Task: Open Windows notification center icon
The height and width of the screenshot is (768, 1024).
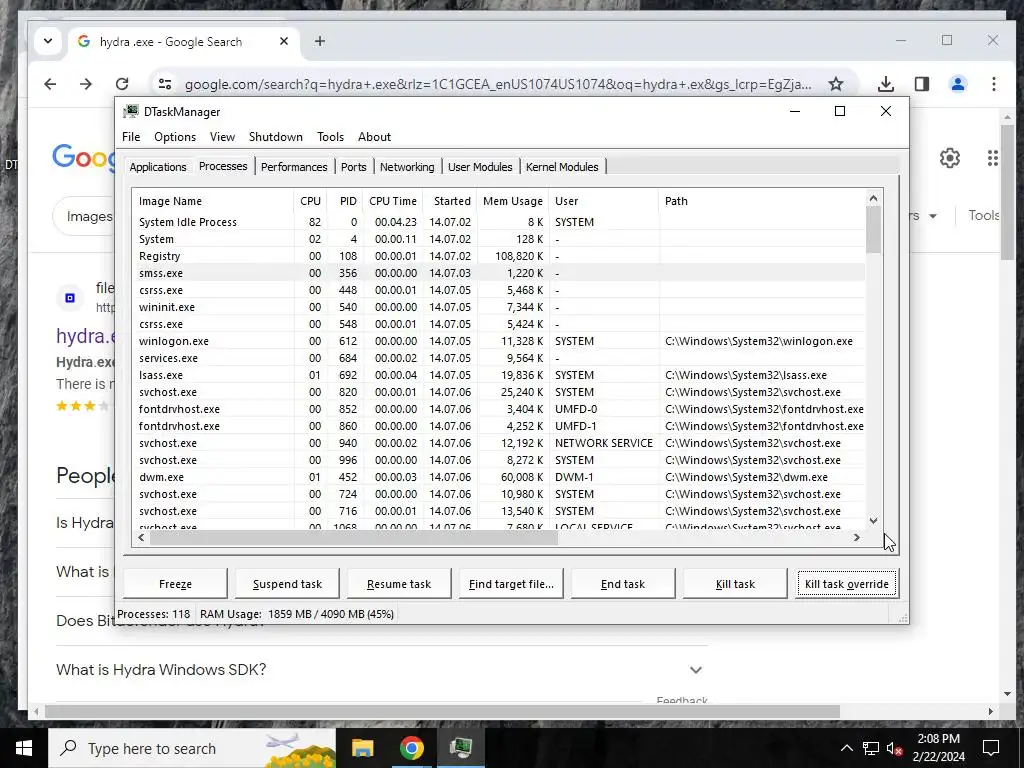Action: (991, 748)
